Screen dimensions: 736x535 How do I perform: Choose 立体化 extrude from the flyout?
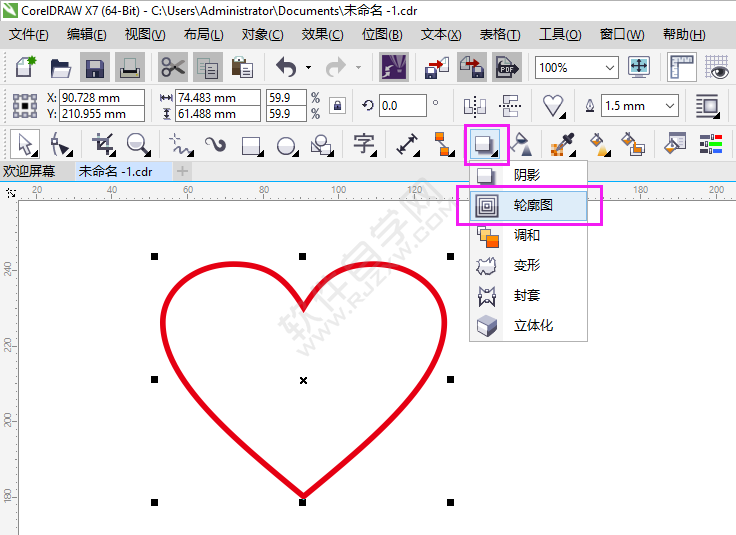(529, 326)
